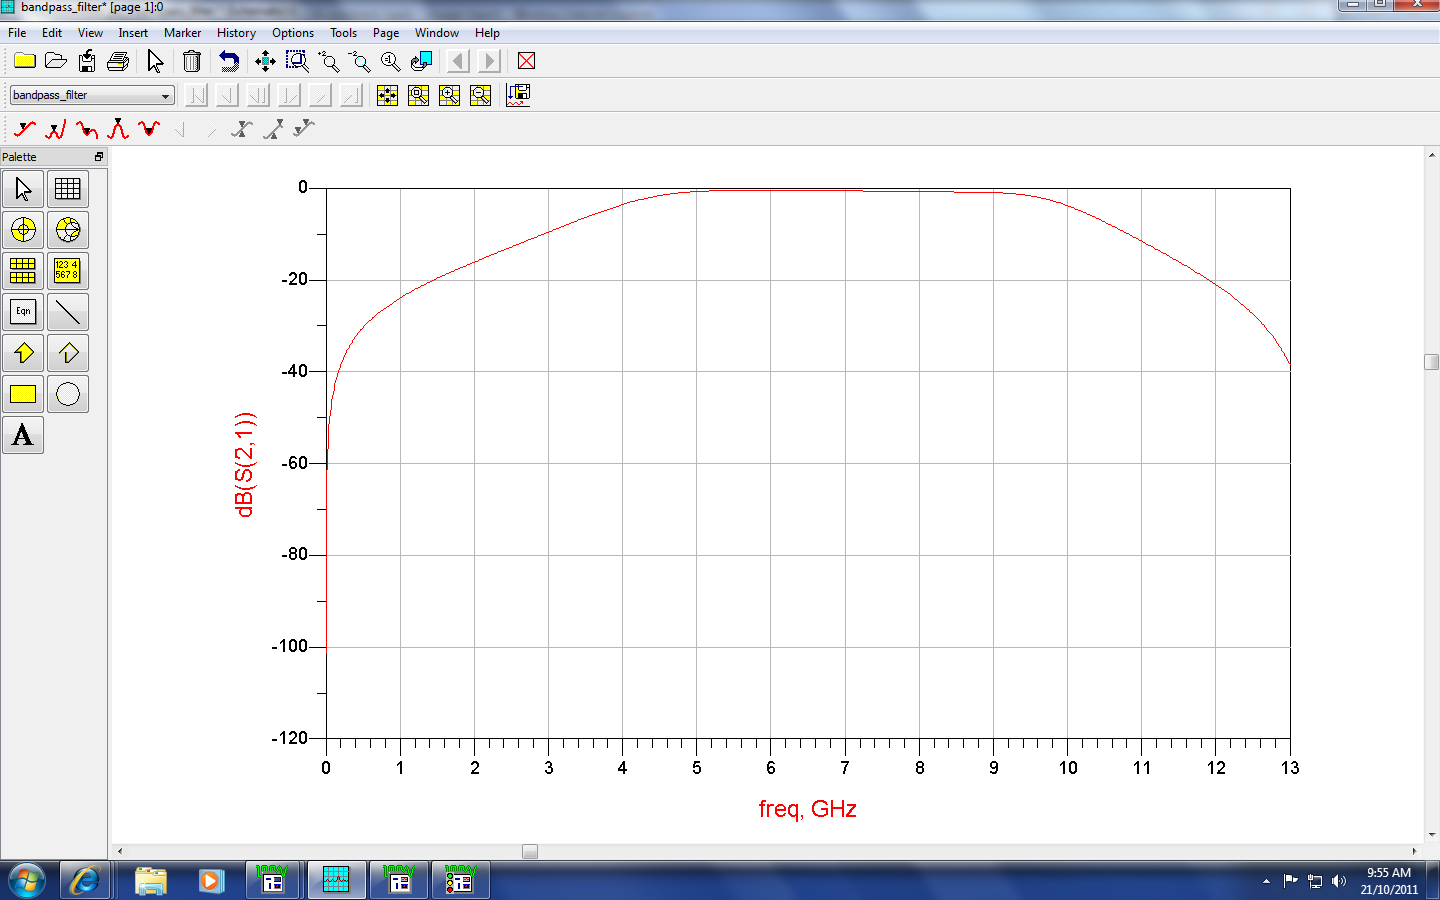Select the Smith chart plot from palette
Image resolution: width=1440 pixels, height=900 pixels.
coord(68,230)
